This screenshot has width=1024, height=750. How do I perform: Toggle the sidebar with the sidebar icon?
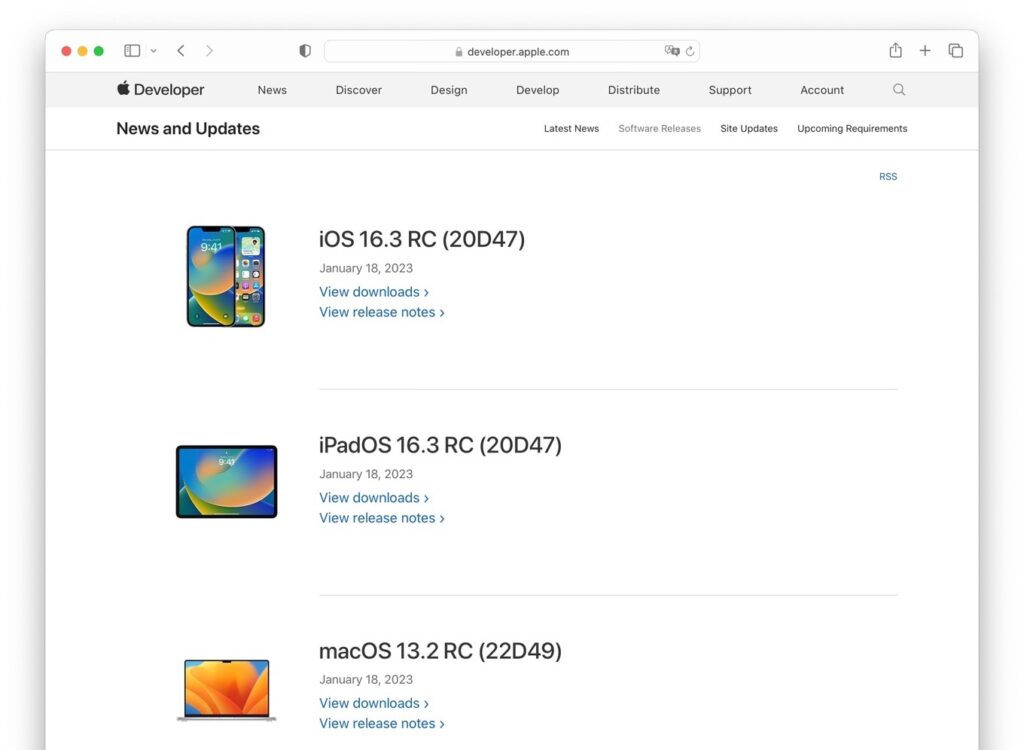click(131, 49)
